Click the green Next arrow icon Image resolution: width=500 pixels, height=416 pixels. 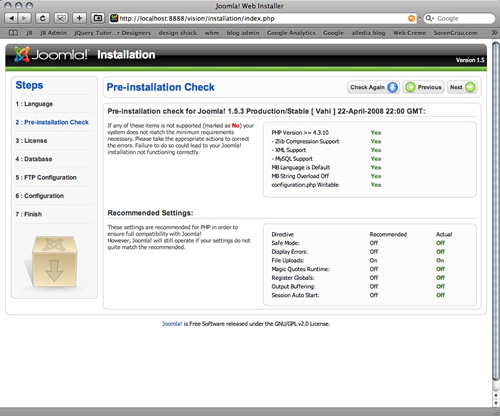470,87
